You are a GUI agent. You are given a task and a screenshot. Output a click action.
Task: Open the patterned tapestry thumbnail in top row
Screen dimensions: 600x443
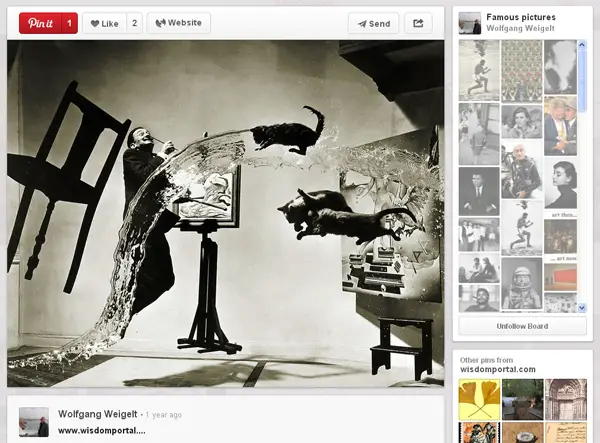522,71
